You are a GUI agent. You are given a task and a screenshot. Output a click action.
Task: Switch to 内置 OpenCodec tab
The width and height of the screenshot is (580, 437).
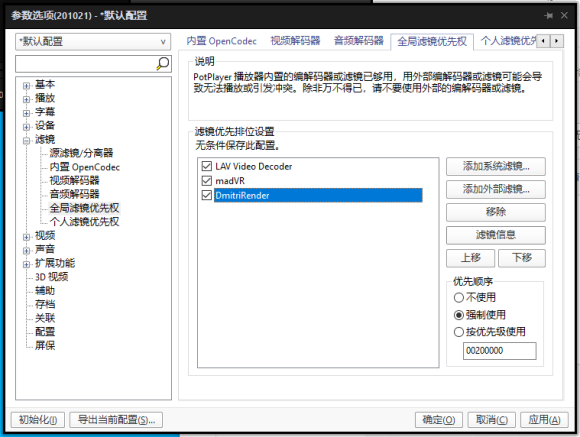(x=221, y=41)
